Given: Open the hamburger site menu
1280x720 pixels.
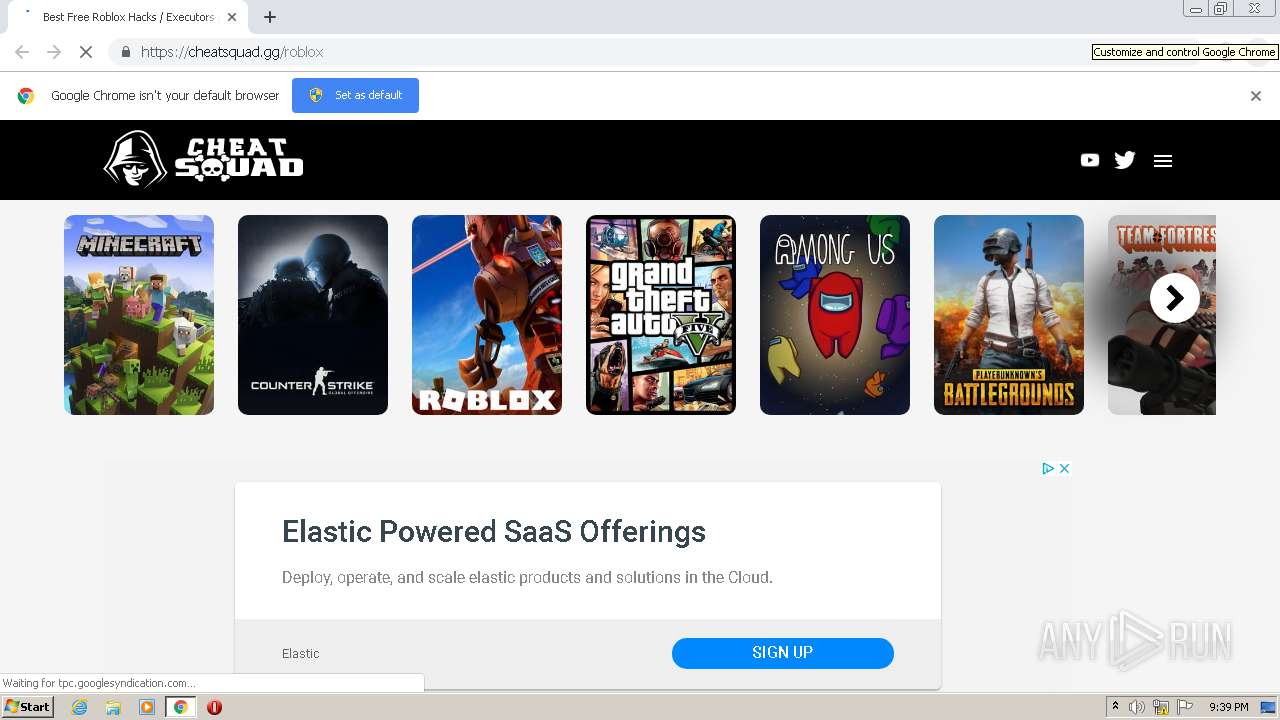Looking at the screenshot, I should (1162, 161).
